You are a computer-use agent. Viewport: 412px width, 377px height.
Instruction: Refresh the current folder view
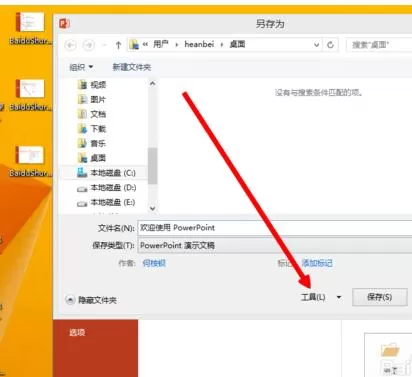pyautogui.click(x=330, y=45)
